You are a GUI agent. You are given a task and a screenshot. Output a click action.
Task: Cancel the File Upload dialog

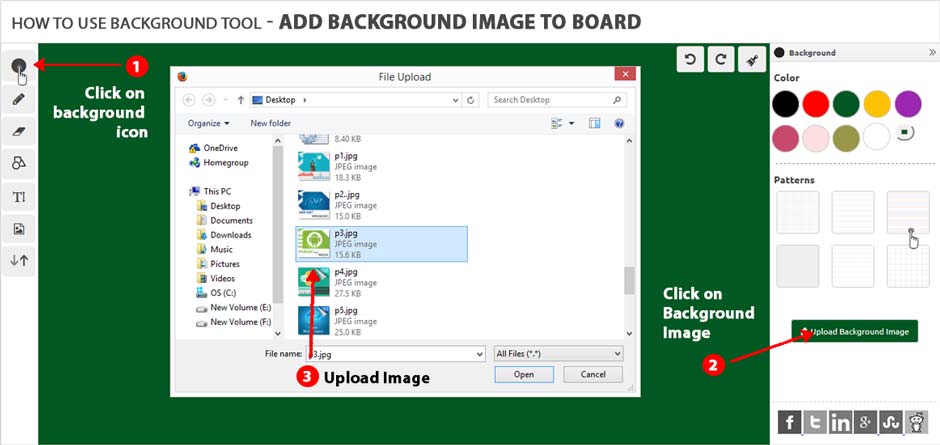coord(593,375)
